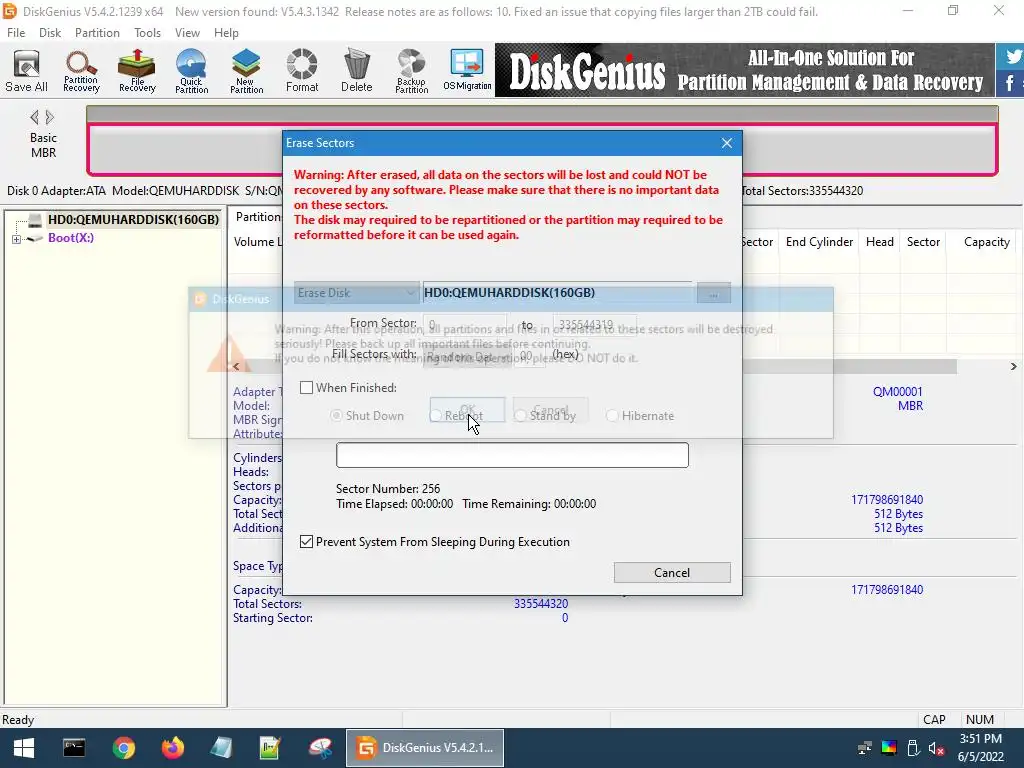The width and height of the screenshot is (1024, 768).
Task: Open the Help menu
Action: pyautogui.click(x=226, y=33)
